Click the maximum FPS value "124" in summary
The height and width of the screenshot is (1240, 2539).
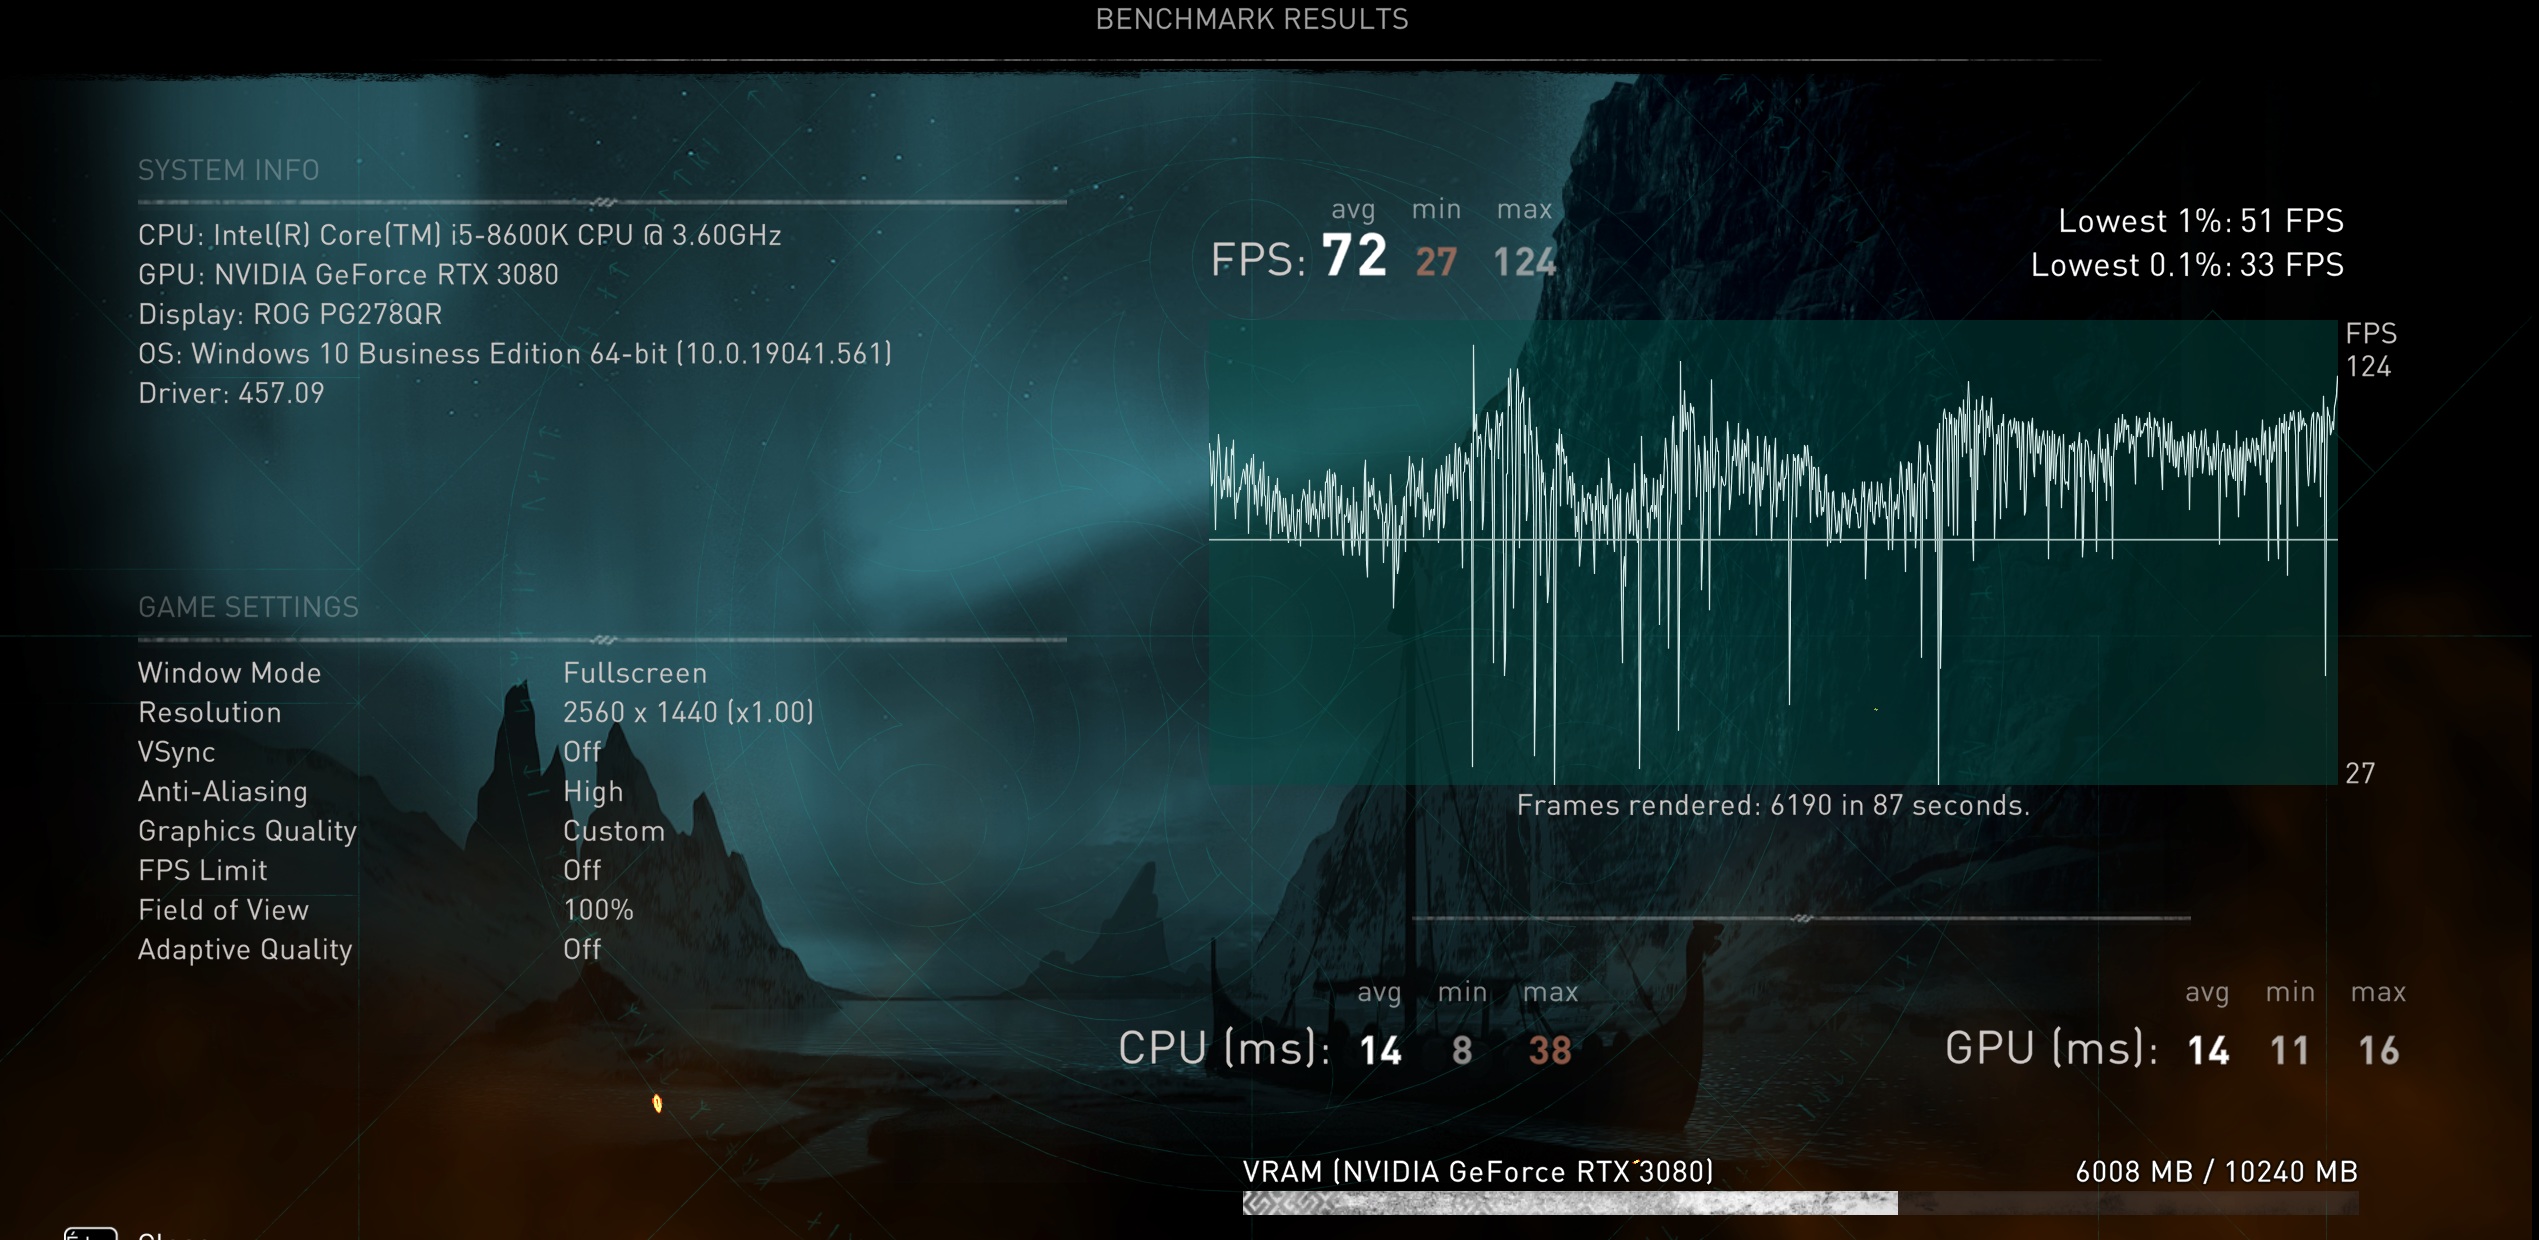coord(1524,262)
